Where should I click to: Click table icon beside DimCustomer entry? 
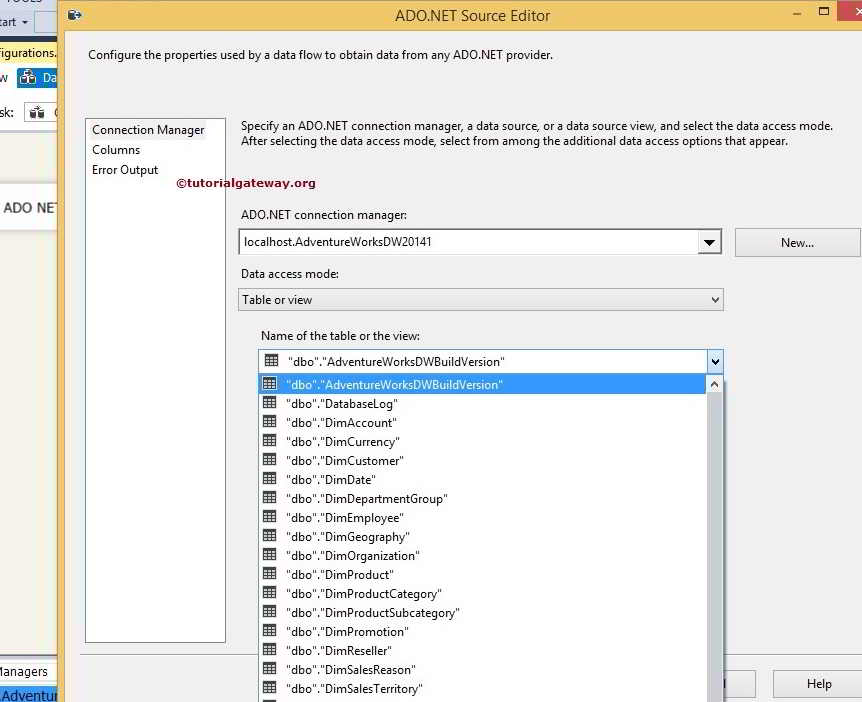269,459
